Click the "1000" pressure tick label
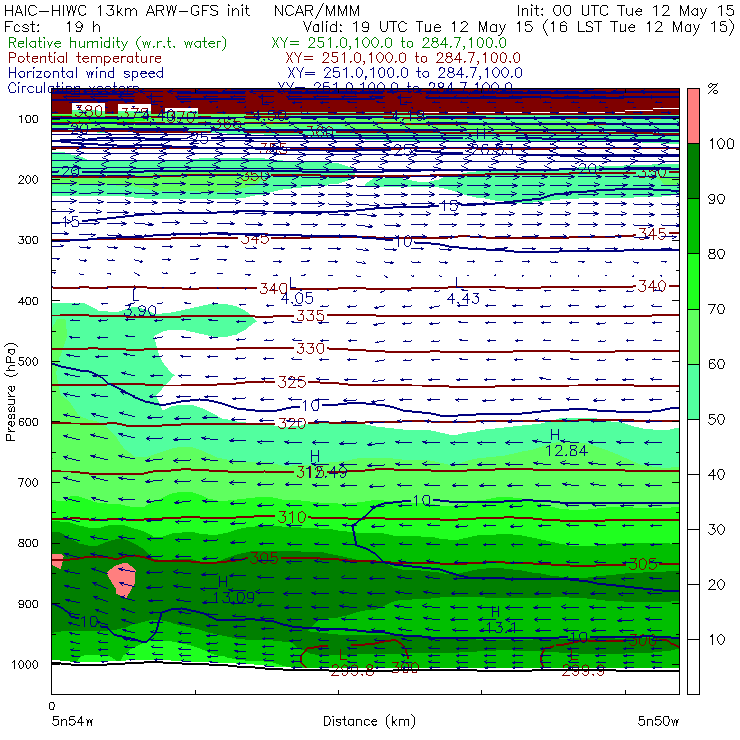Screen dimensions: 740x740 pos(25,664)
